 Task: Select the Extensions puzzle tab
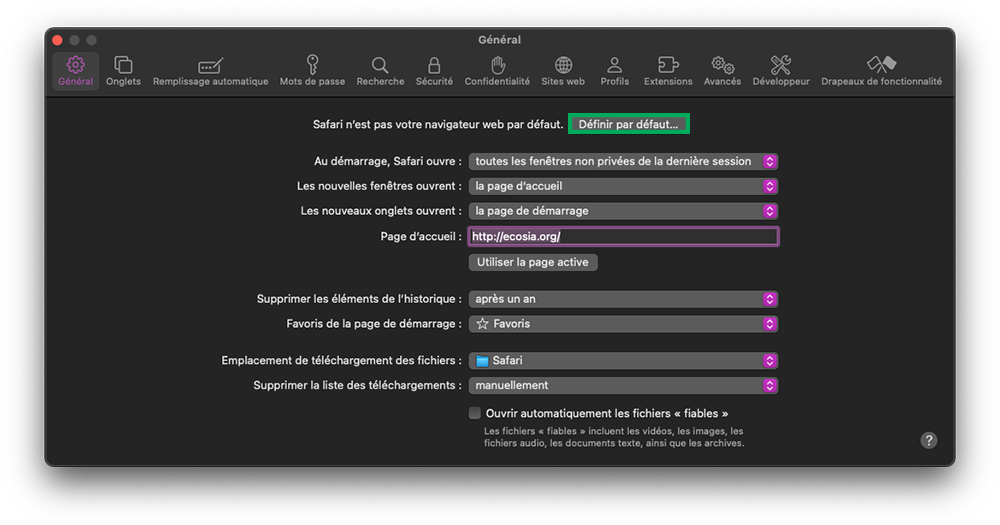[x=668, y=71]
